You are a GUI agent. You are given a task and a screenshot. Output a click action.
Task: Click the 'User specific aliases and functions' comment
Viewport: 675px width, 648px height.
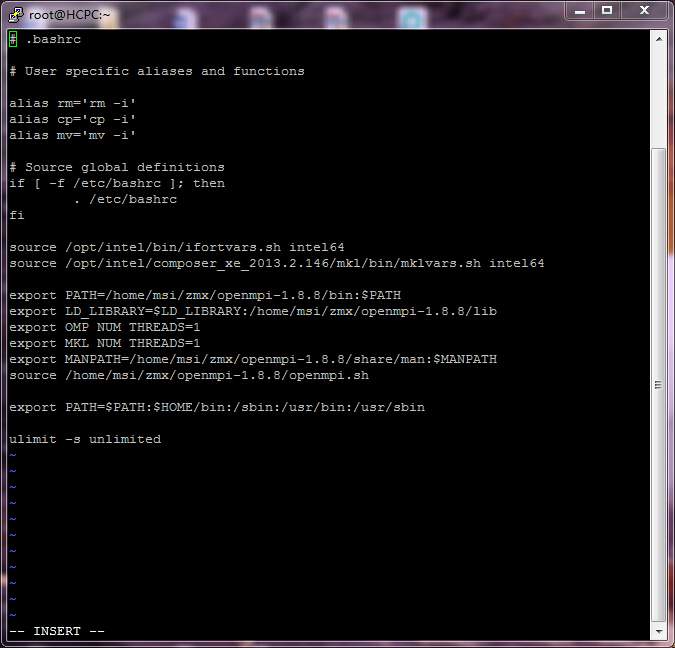click(165, 71)
